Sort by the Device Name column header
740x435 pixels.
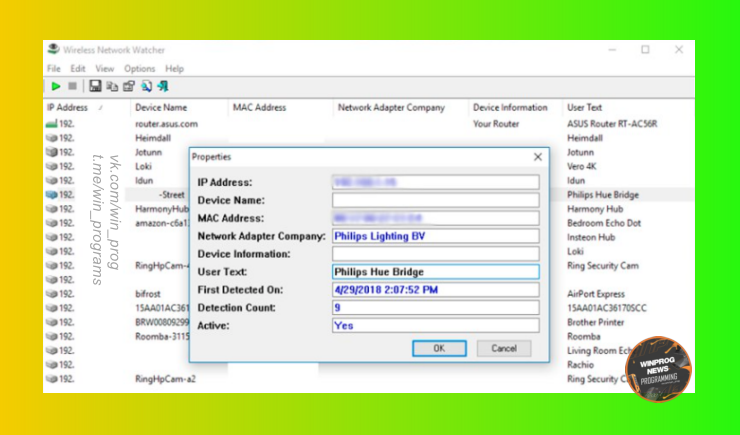click(161, 108)
